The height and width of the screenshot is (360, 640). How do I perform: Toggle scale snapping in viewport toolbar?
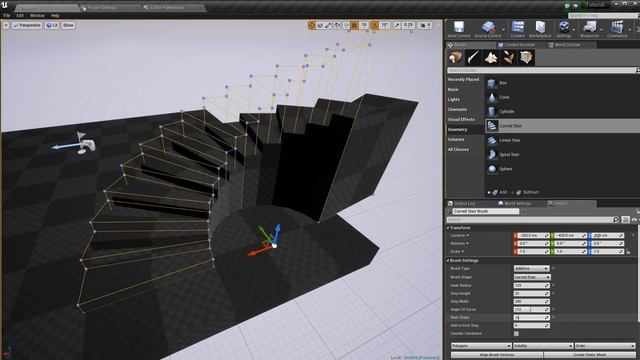pos(397,25)
